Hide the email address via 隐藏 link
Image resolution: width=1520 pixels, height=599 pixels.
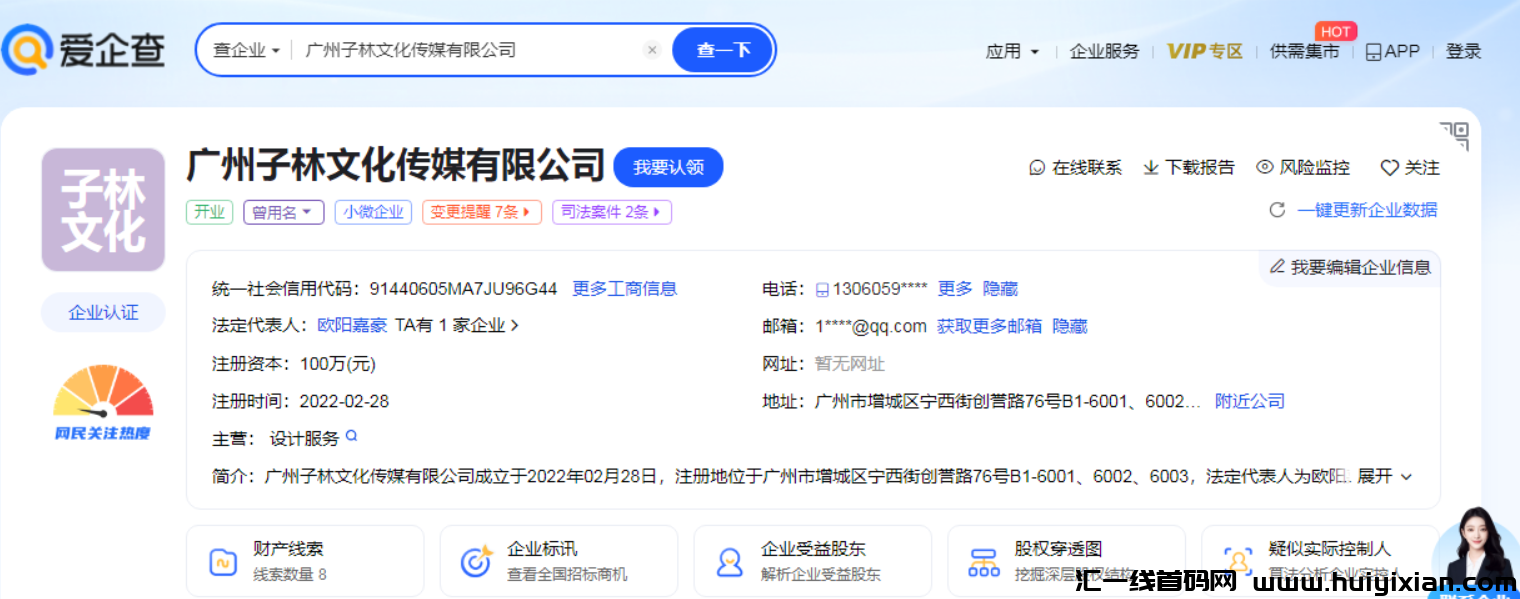(1072, 325)
